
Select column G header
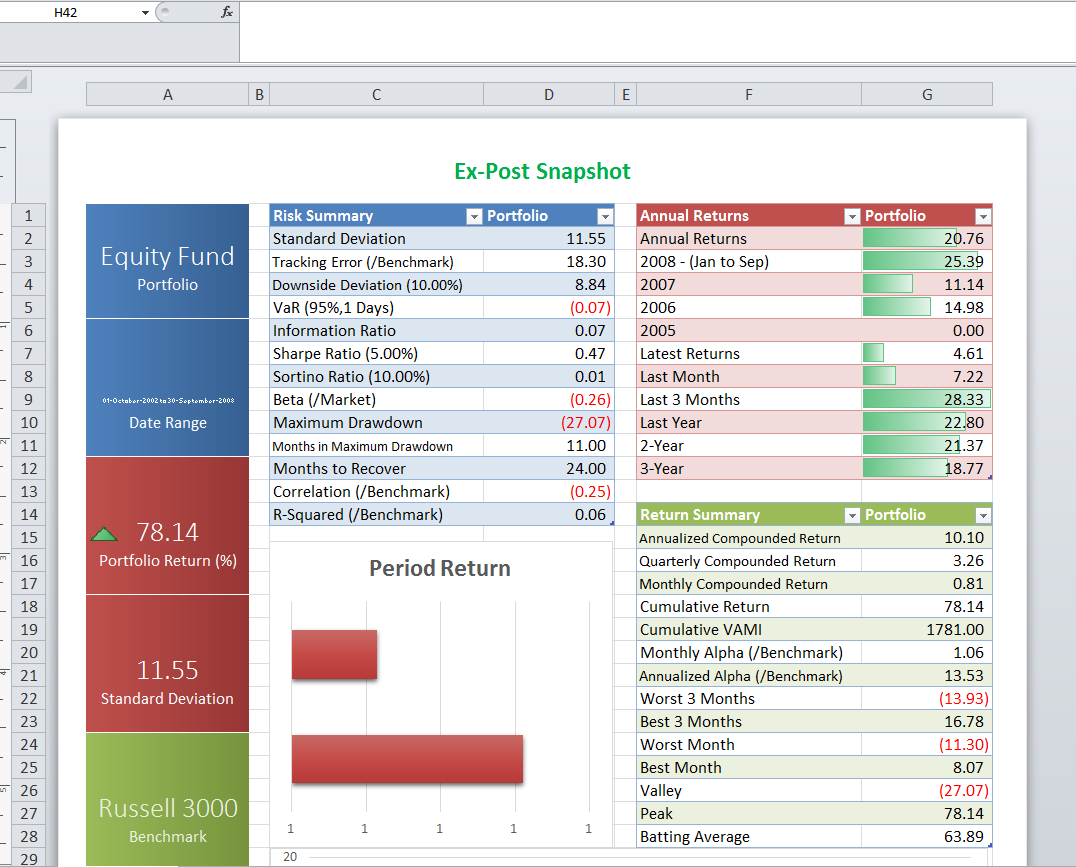(x=926, y=94)
